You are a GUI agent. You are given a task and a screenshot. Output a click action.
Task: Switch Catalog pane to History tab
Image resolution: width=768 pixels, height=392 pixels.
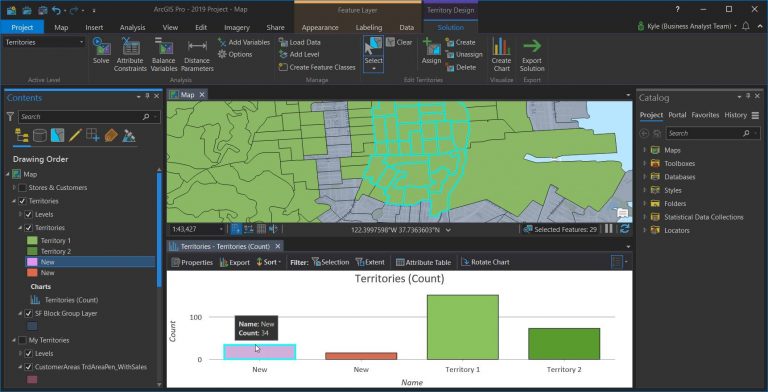735,115
